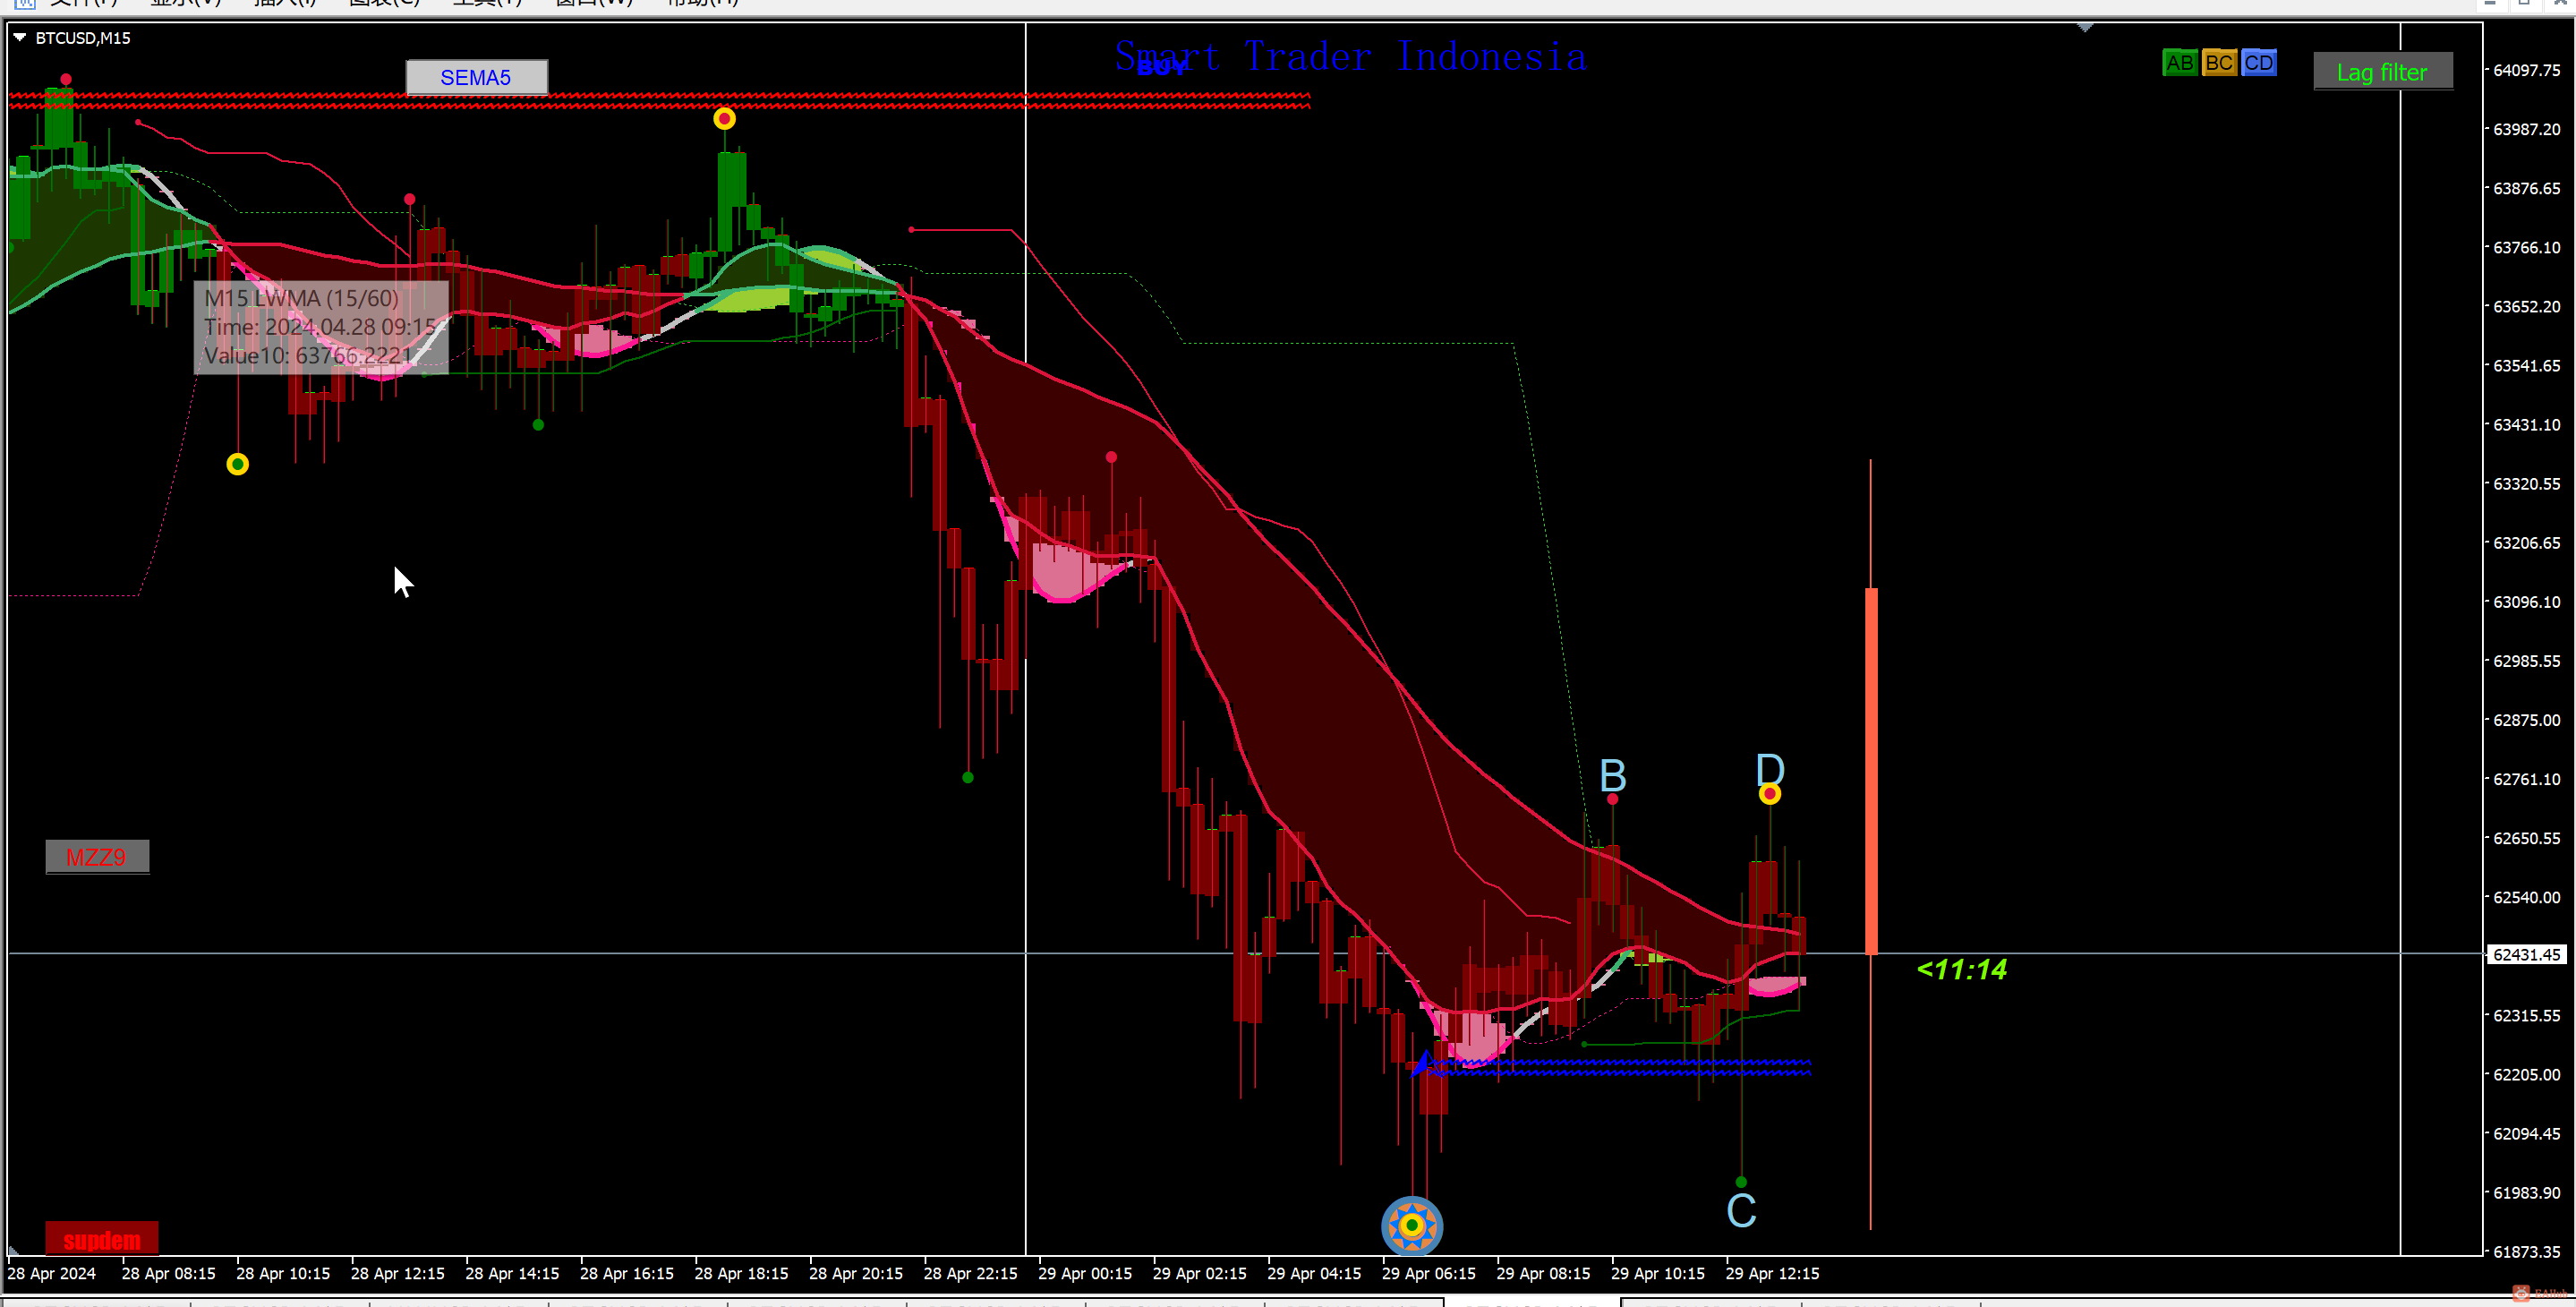Click the 62431.45 current price label

[2526, 955]
